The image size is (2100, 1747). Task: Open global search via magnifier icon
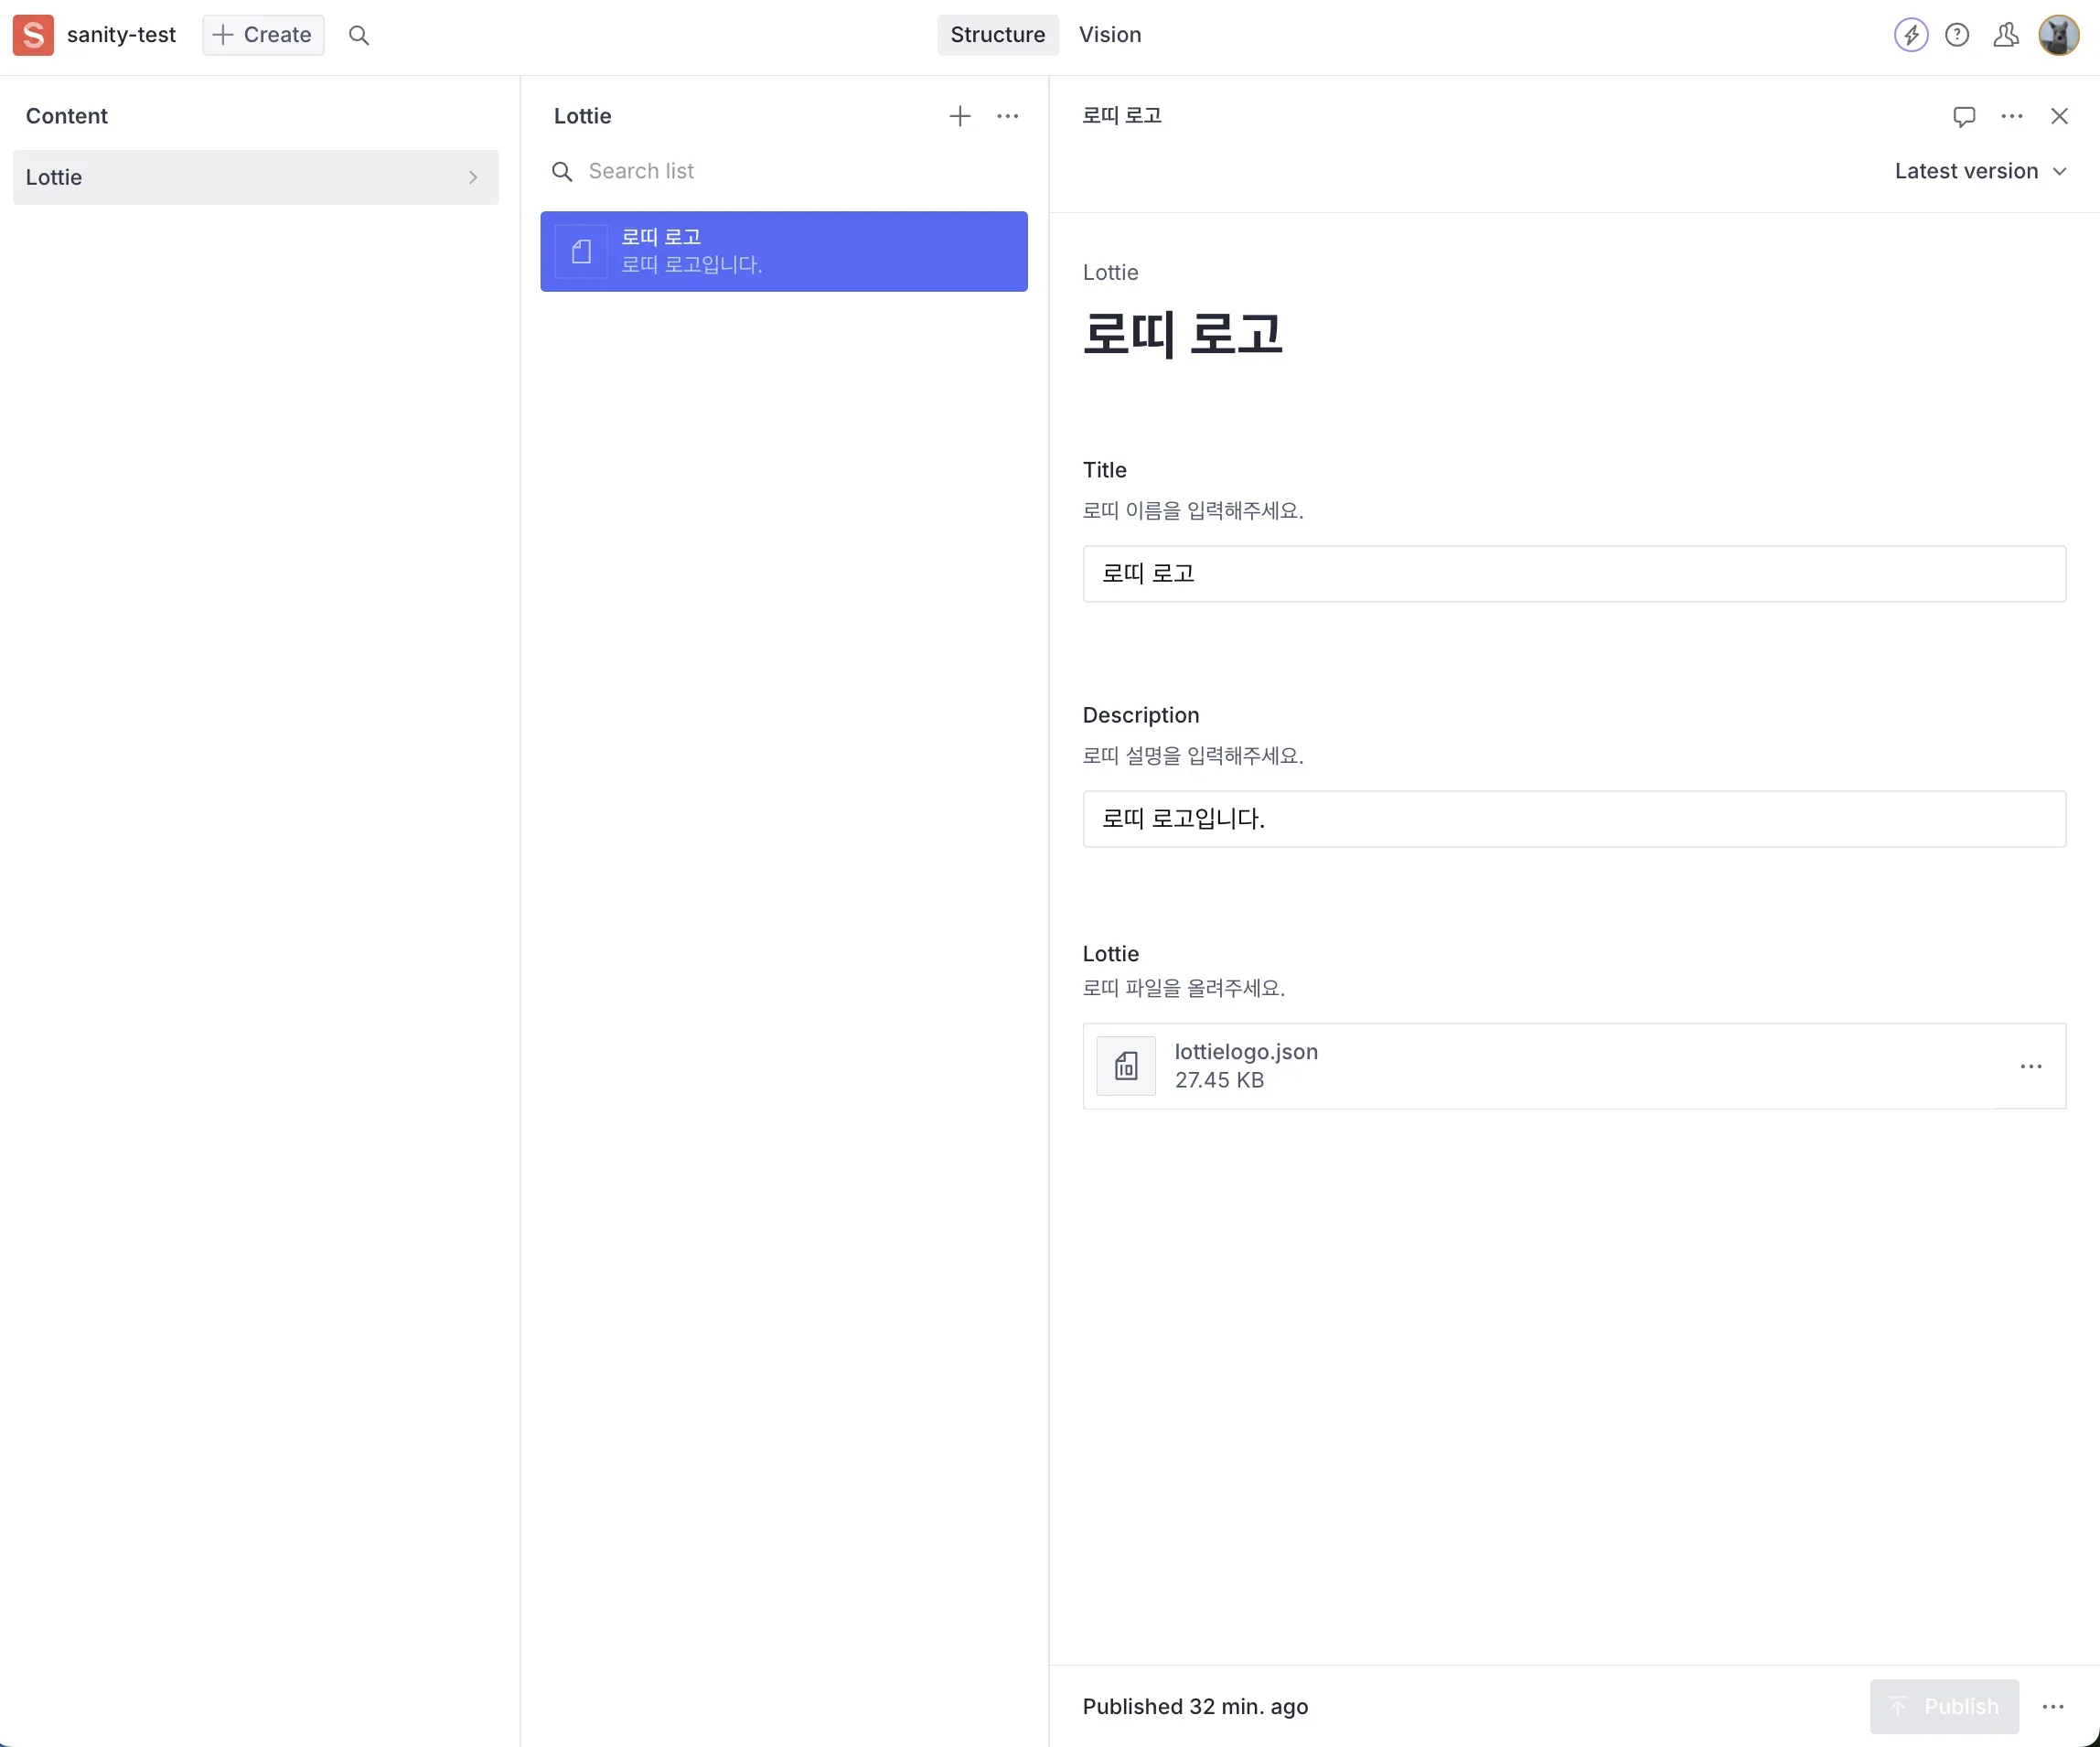(x=359, y=34)
